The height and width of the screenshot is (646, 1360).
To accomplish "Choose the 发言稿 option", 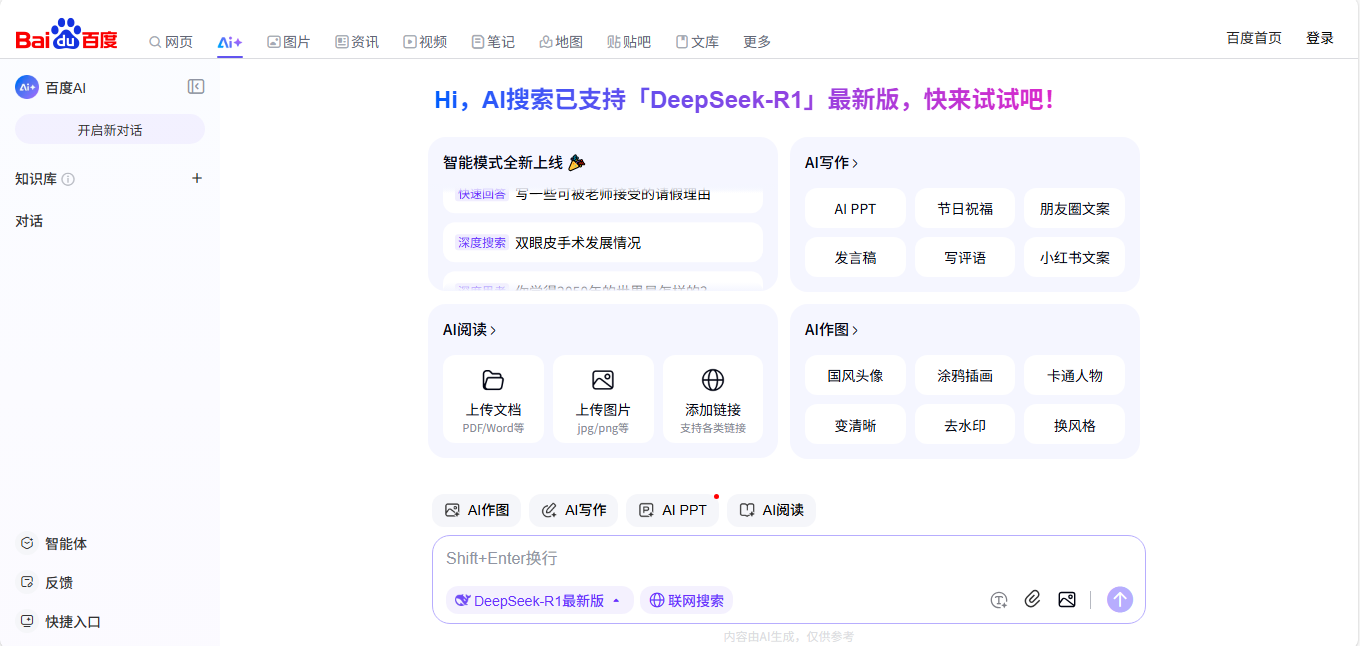I will pyautogui.click(x=855, y=258).
